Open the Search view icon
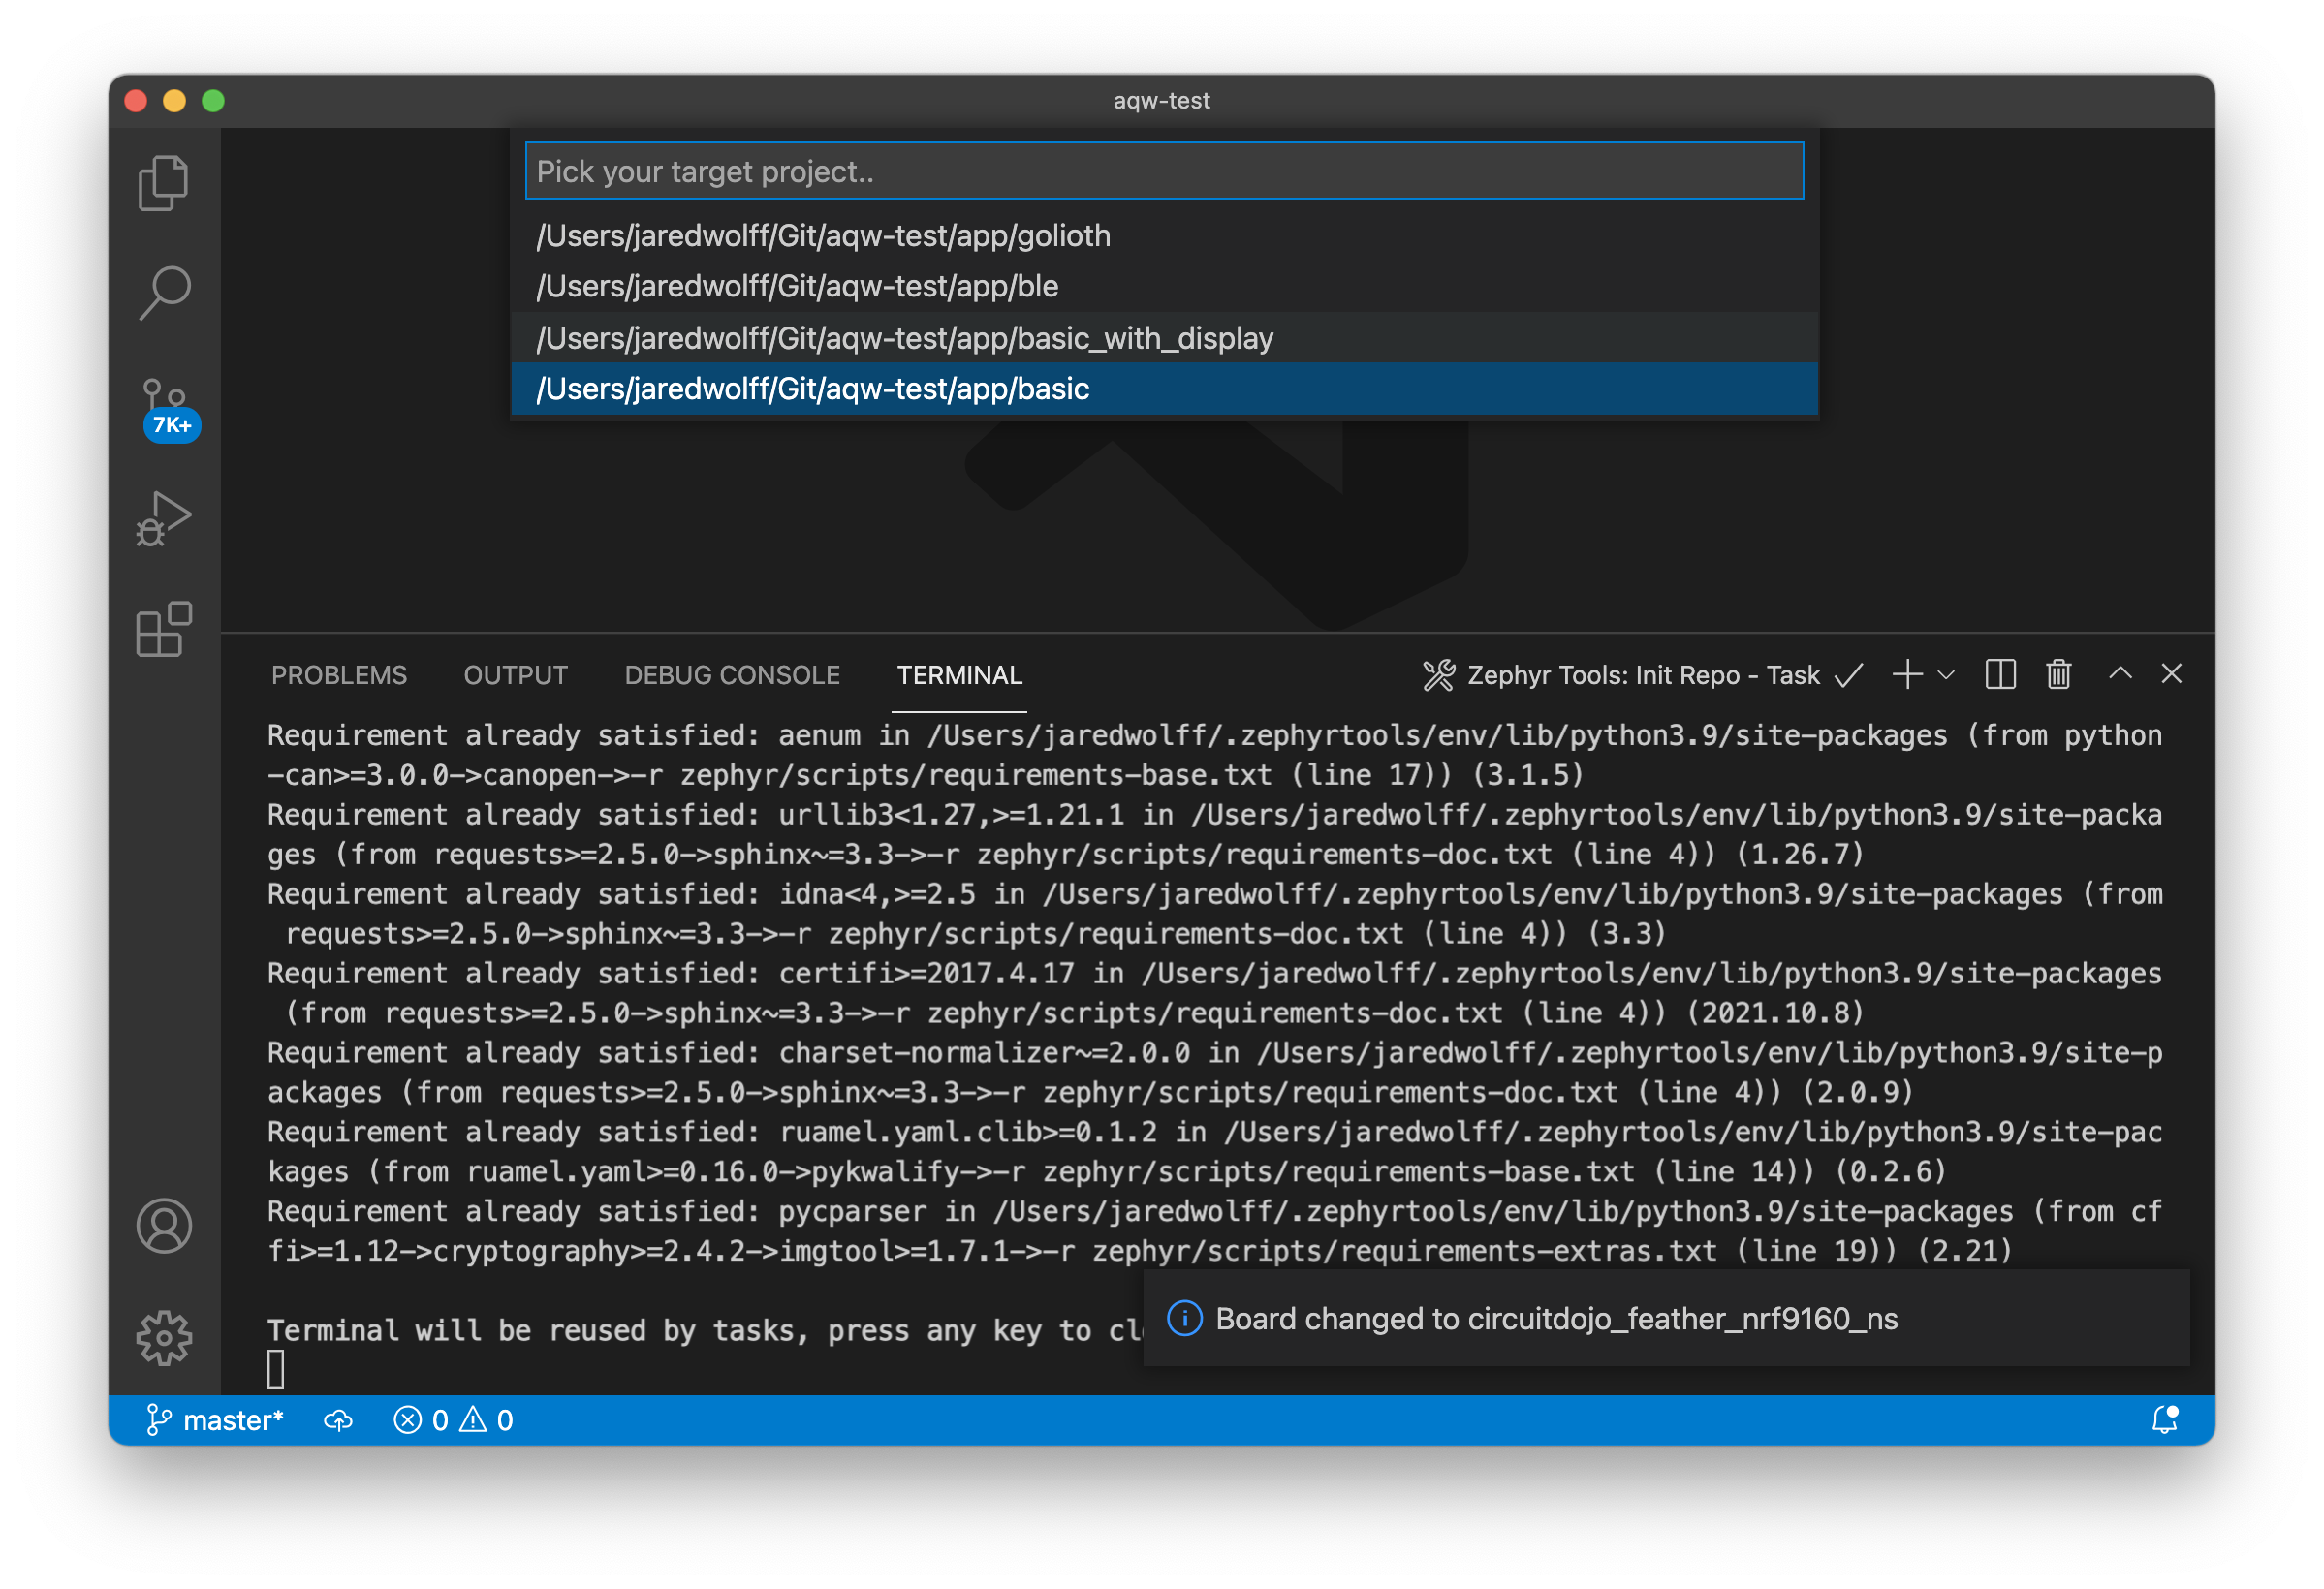Screen dimensions: 2324x1589 [x=163, y=293]
